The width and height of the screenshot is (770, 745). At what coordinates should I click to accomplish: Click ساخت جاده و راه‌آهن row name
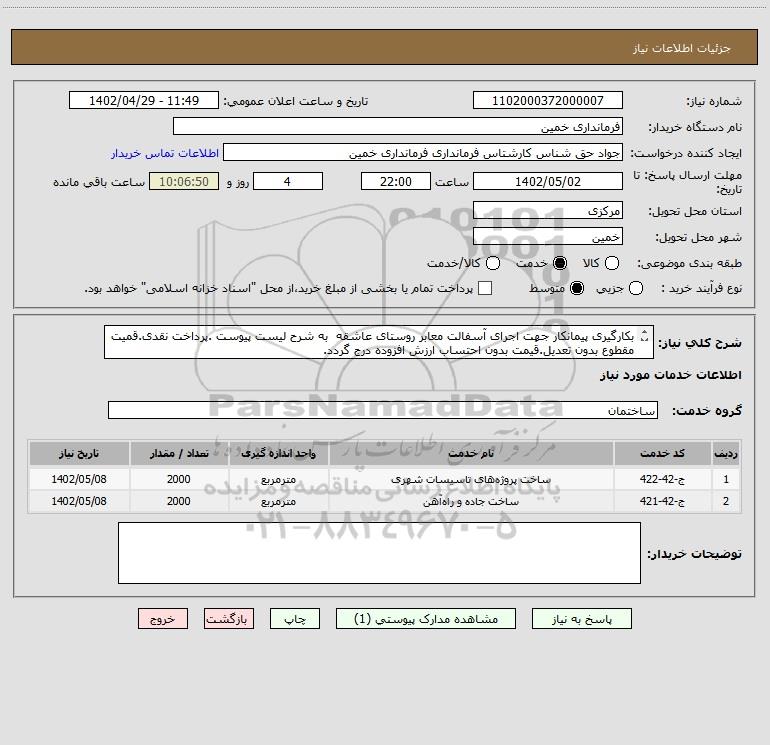click(471, 501)
